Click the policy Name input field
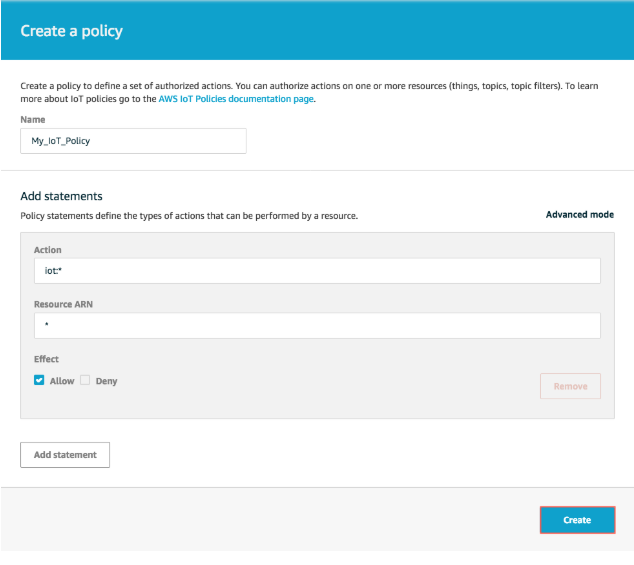 tap(133, 141)
